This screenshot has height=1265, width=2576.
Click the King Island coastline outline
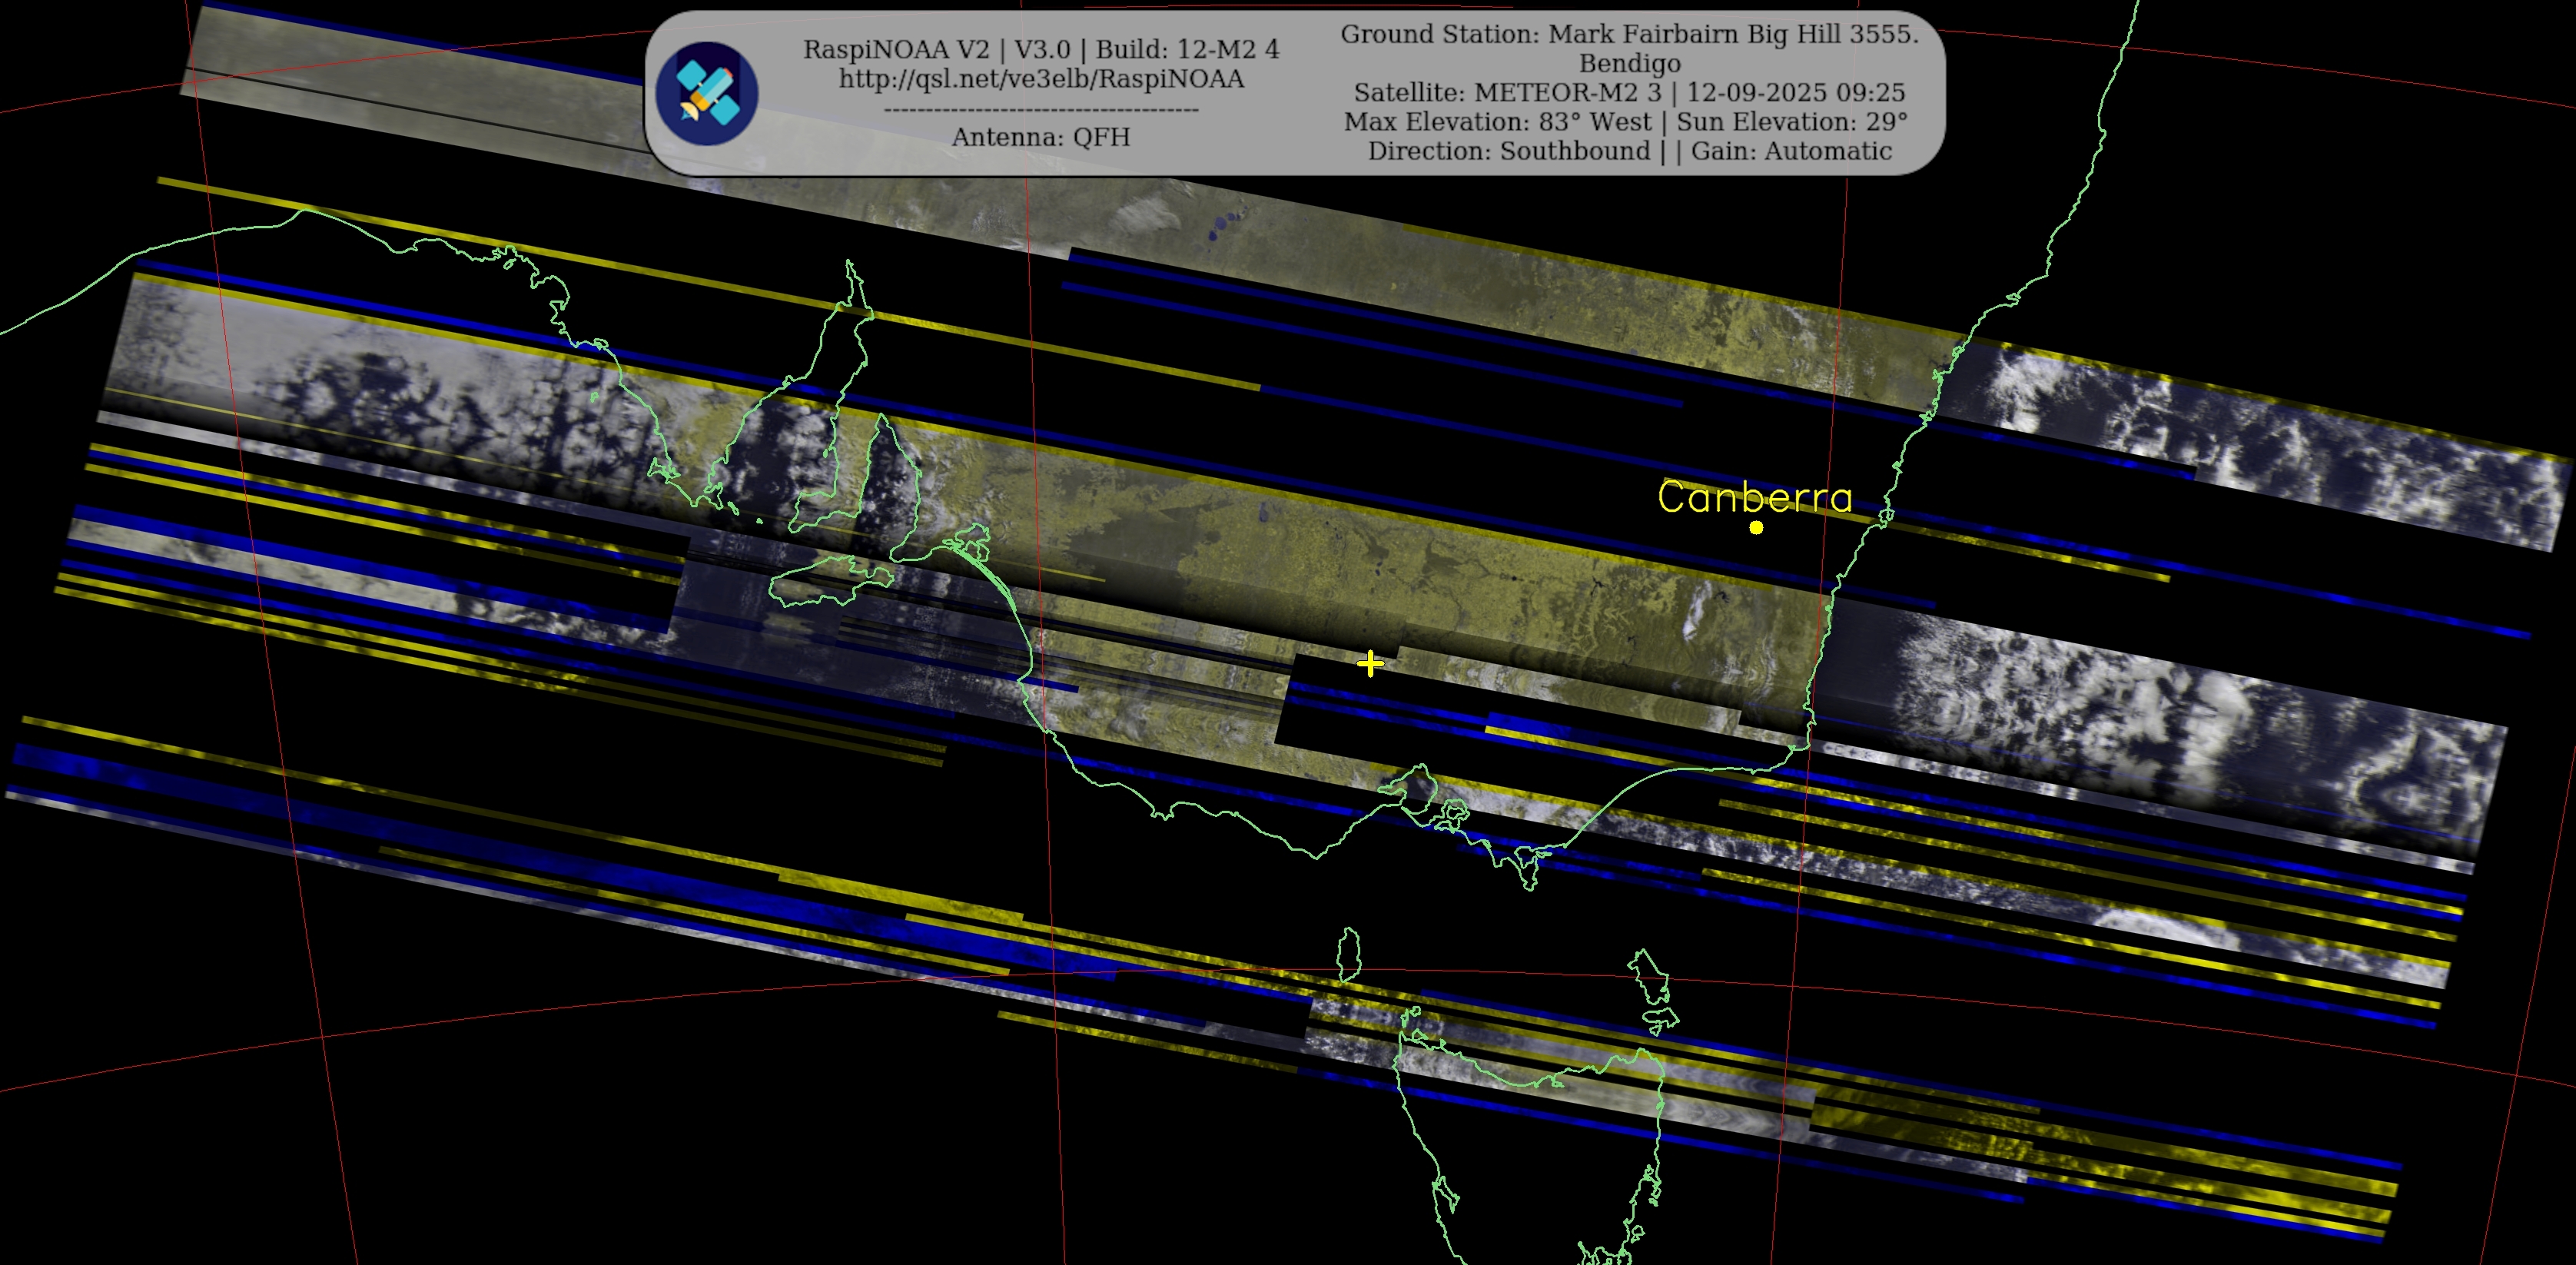(1349, 955)
